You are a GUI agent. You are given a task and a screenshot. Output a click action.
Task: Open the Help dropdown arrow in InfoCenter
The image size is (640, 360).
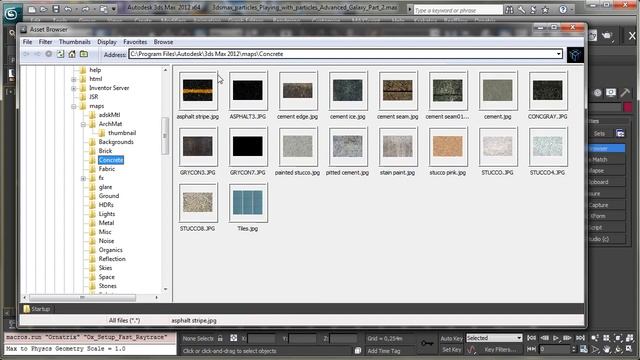tap(571, 10)
